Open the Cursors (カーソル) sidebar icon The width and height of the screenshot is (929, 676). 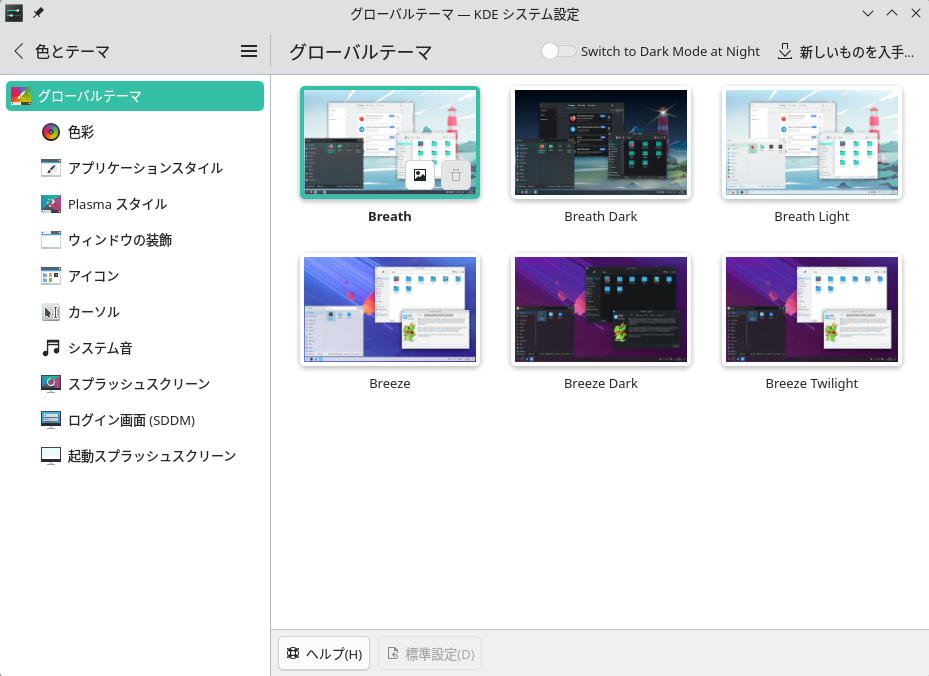pyautogui.click(x=51, y=312)
